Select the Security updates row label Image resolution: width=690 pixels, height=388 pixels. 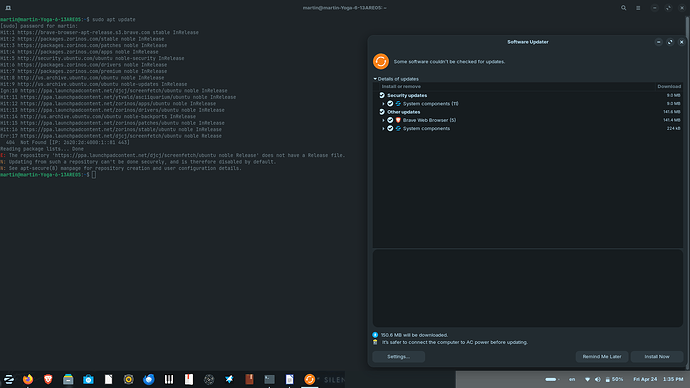coord(407,95)
